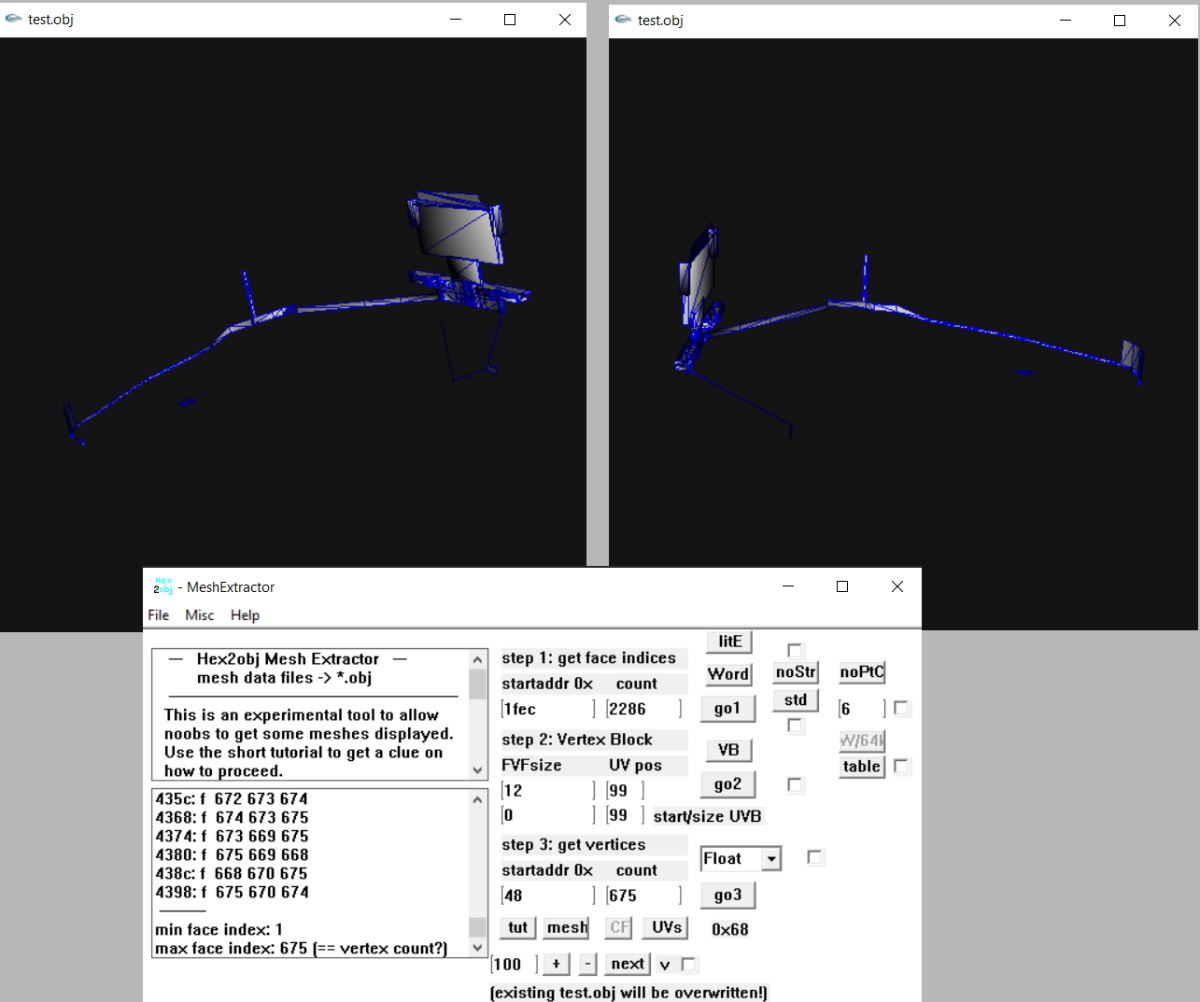This screenshot has height=1002, width=1200.
Task: Click the right test.obj window's title icon
Action: pos(623,19)
